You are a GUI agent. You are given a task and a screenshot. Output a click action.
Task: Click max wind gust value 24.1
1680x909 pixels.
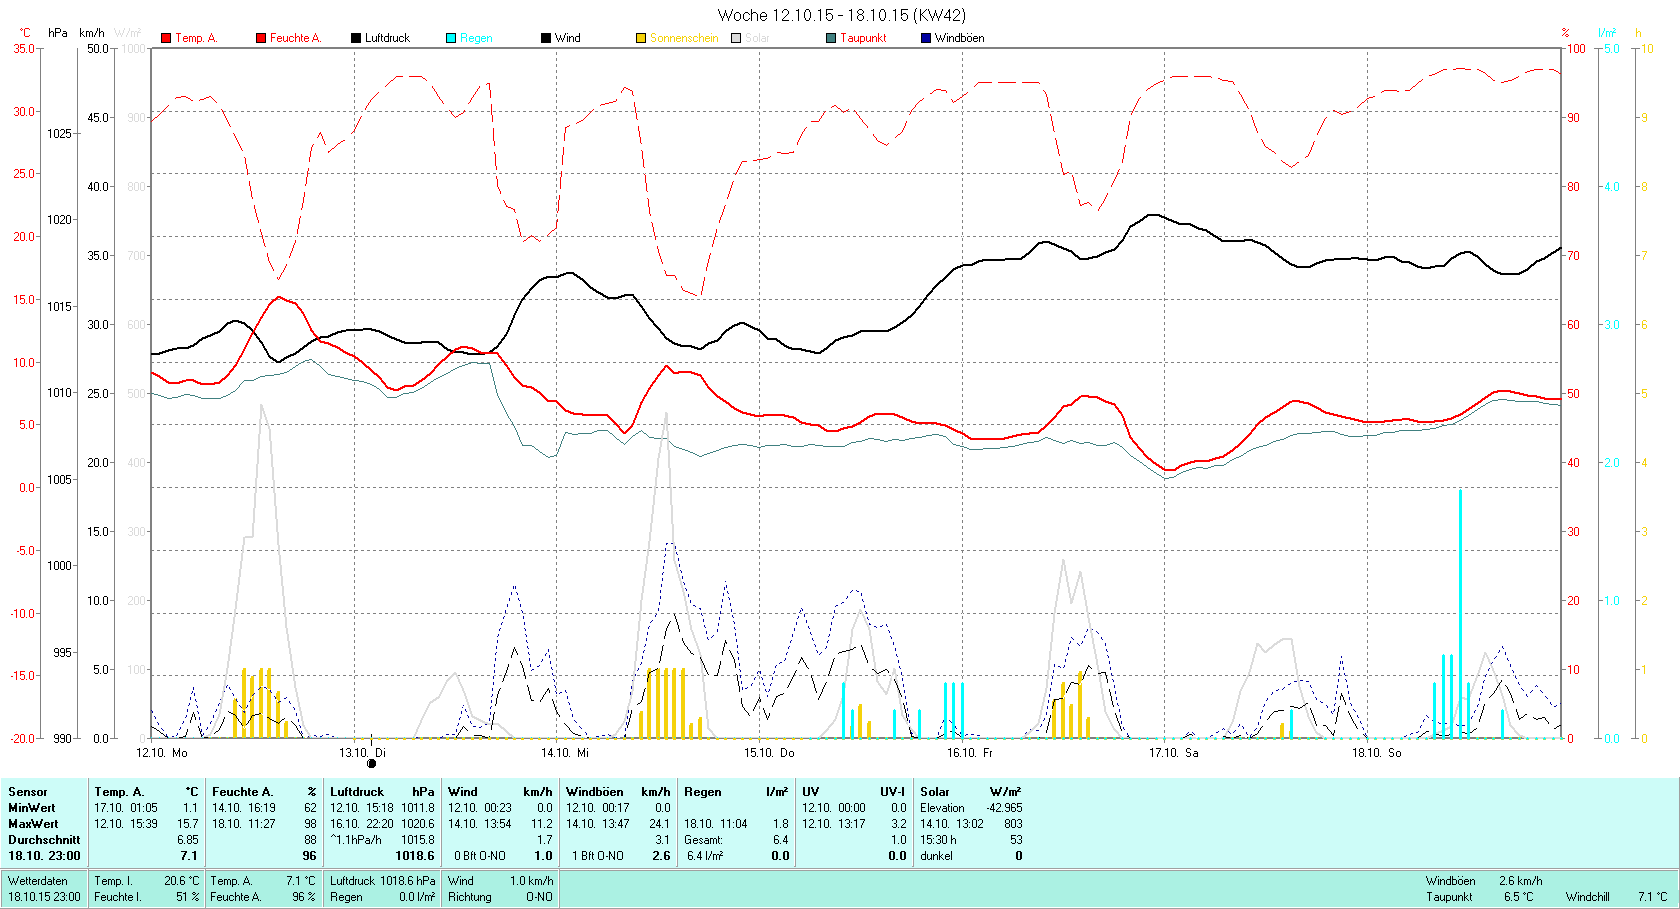click(x=660, y=824)
